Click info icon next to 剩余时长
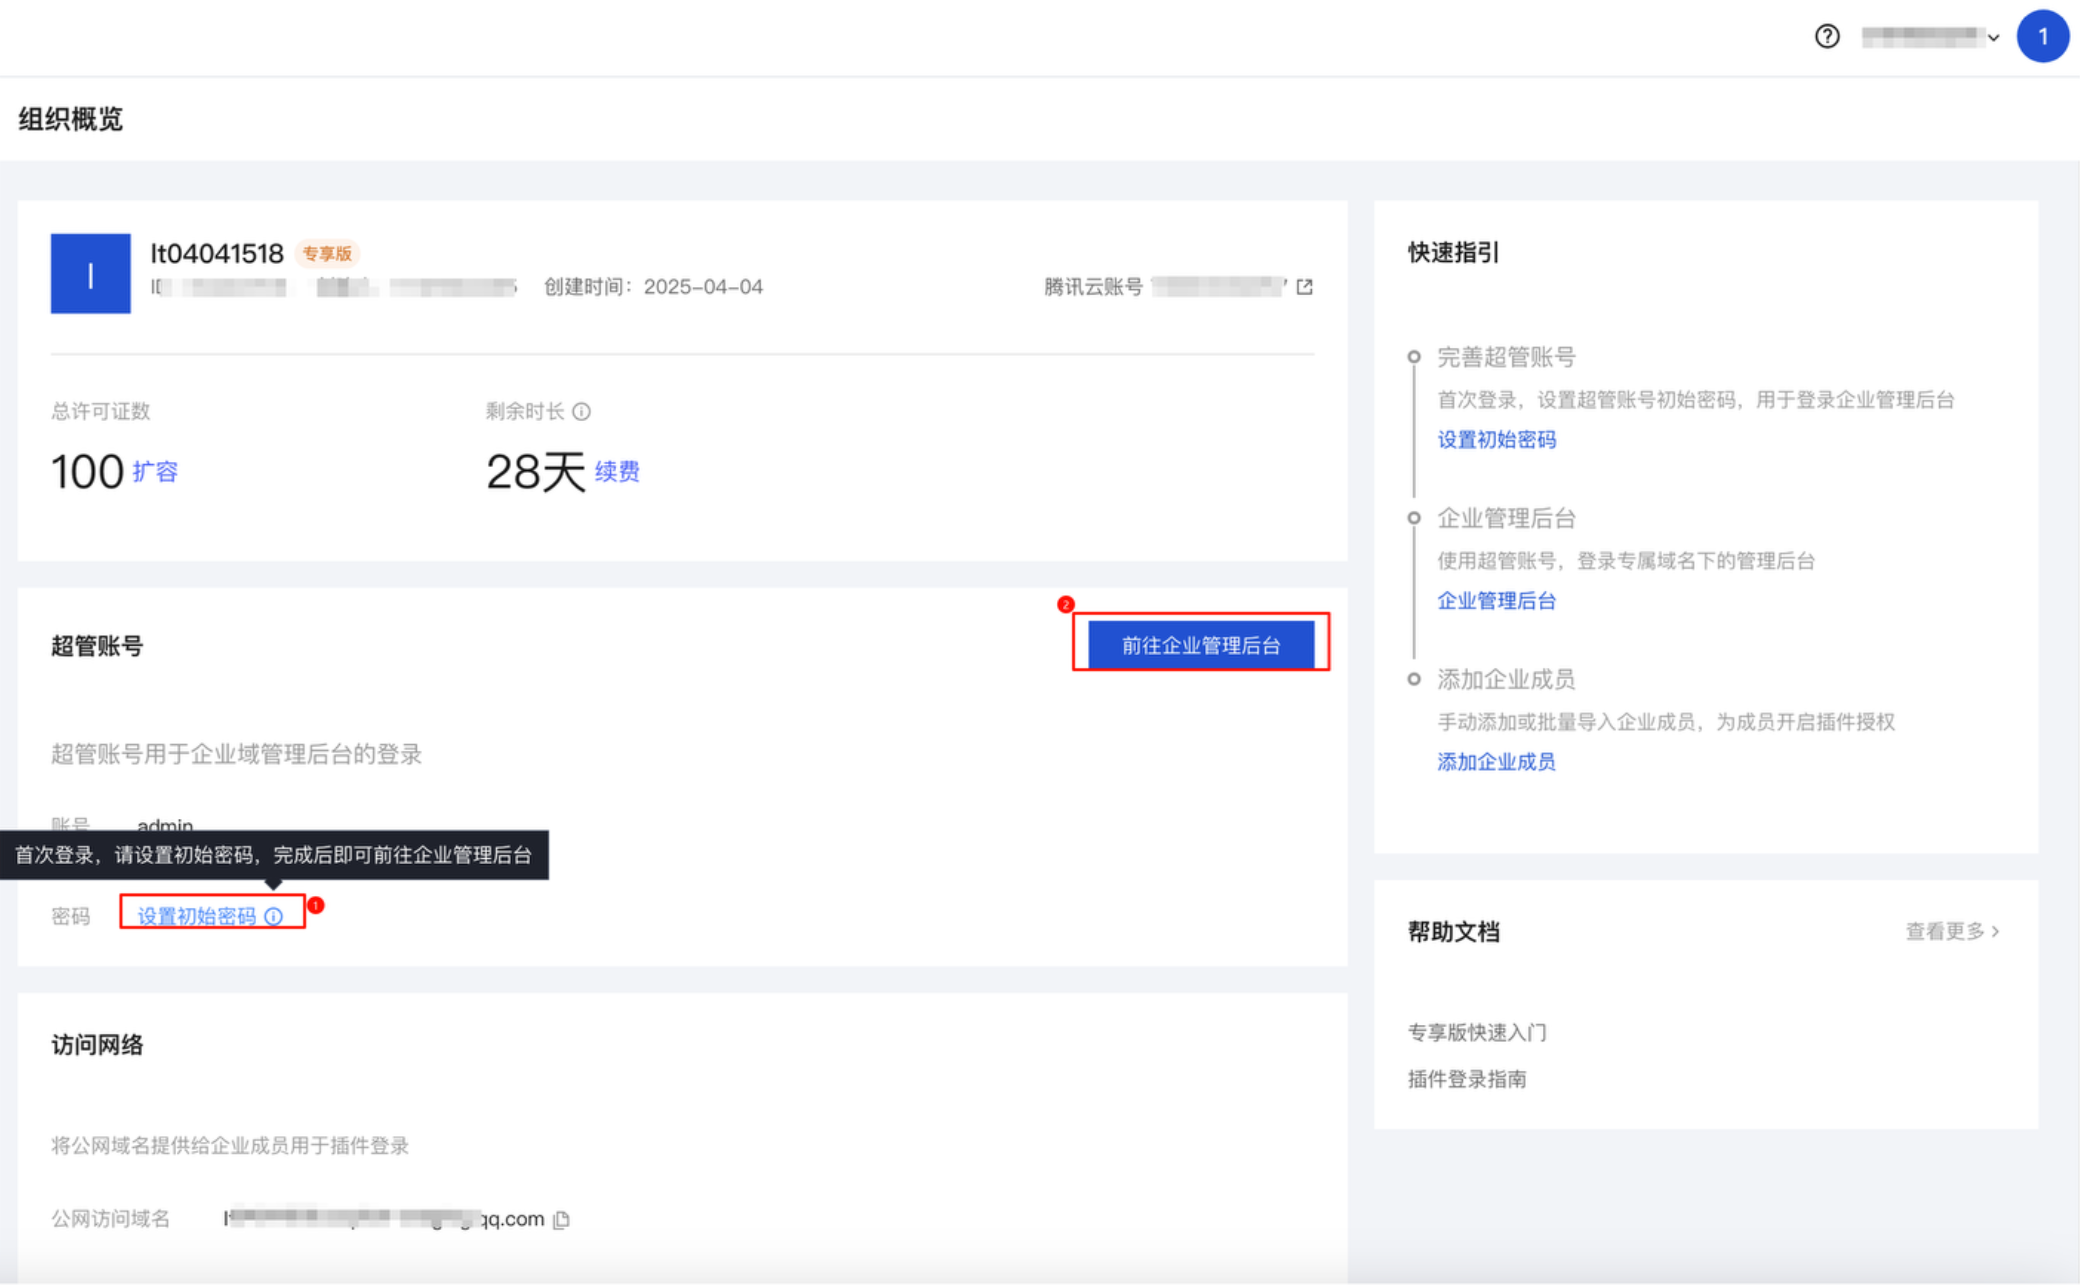Viewport: 2080px width, 1286px height. coord(581,412)
